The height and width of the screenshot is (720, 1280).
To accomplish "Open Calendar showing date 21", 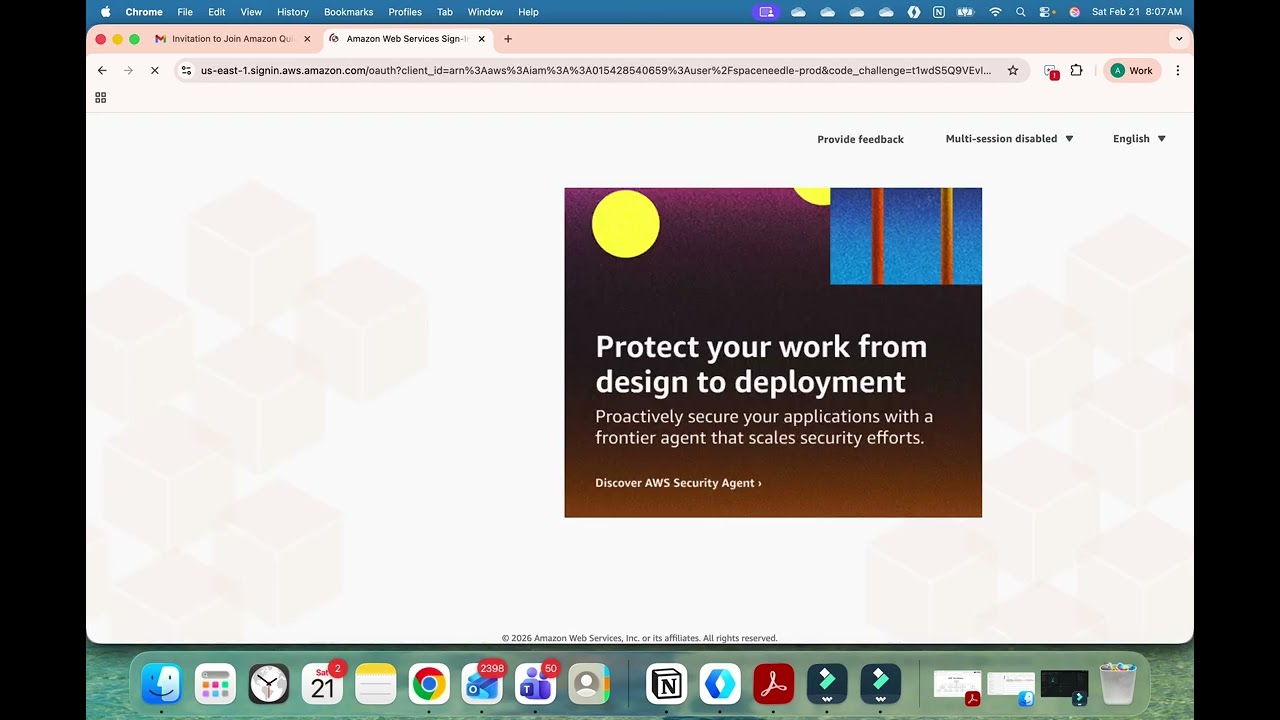I will point(322,684).
